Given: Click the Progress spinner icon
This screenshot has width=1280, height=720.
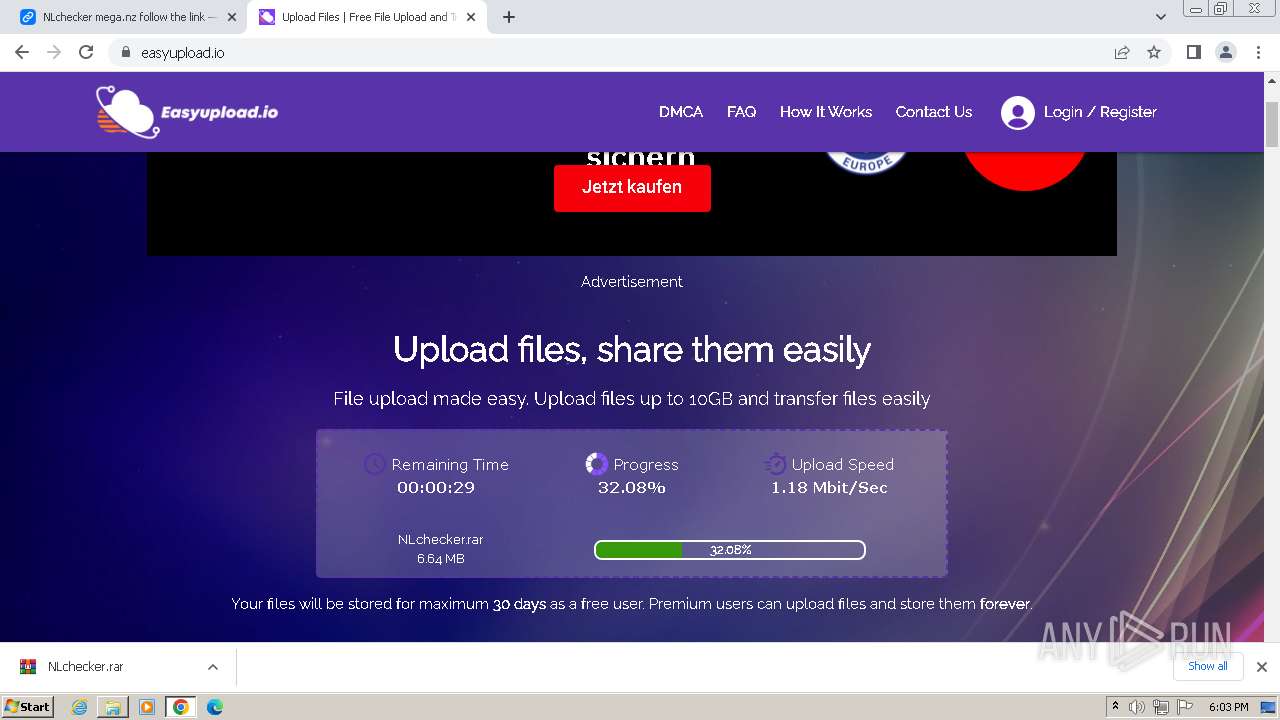Looking at the screenshot, I should [x=596, y=464].
